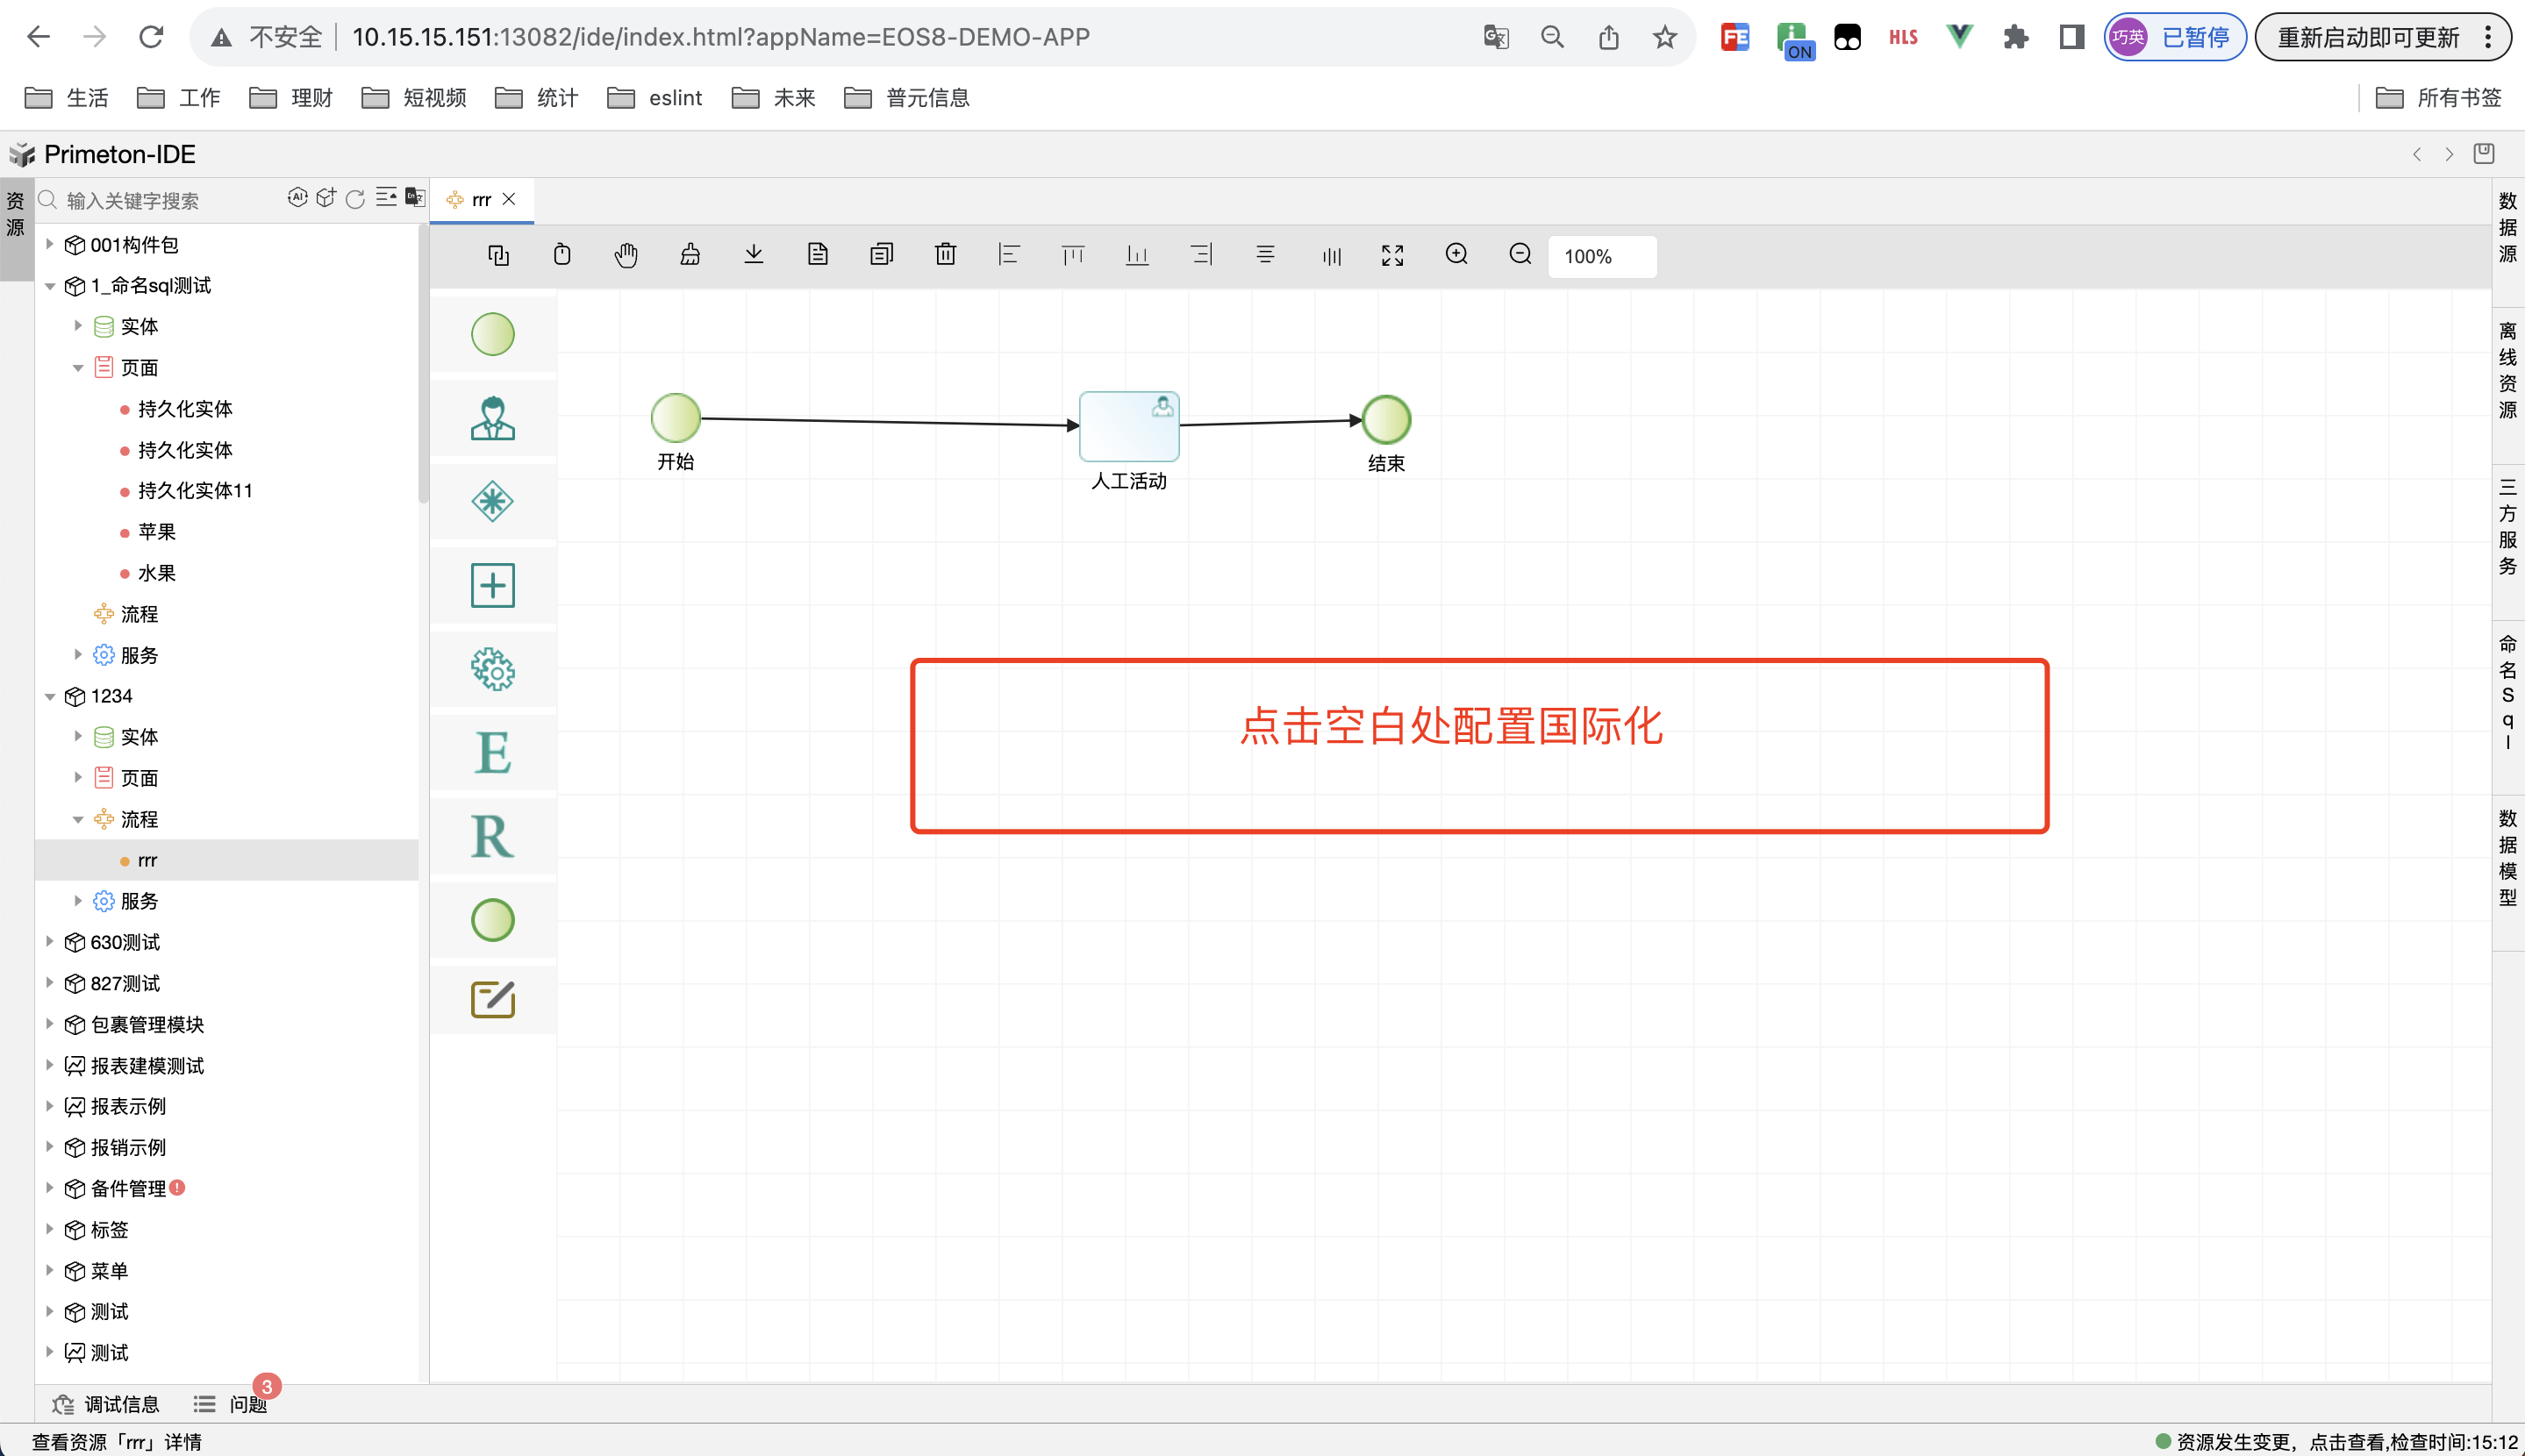Select the hand pan tool
Viewport: 2525px width, 1456px height.
point(626,255)
